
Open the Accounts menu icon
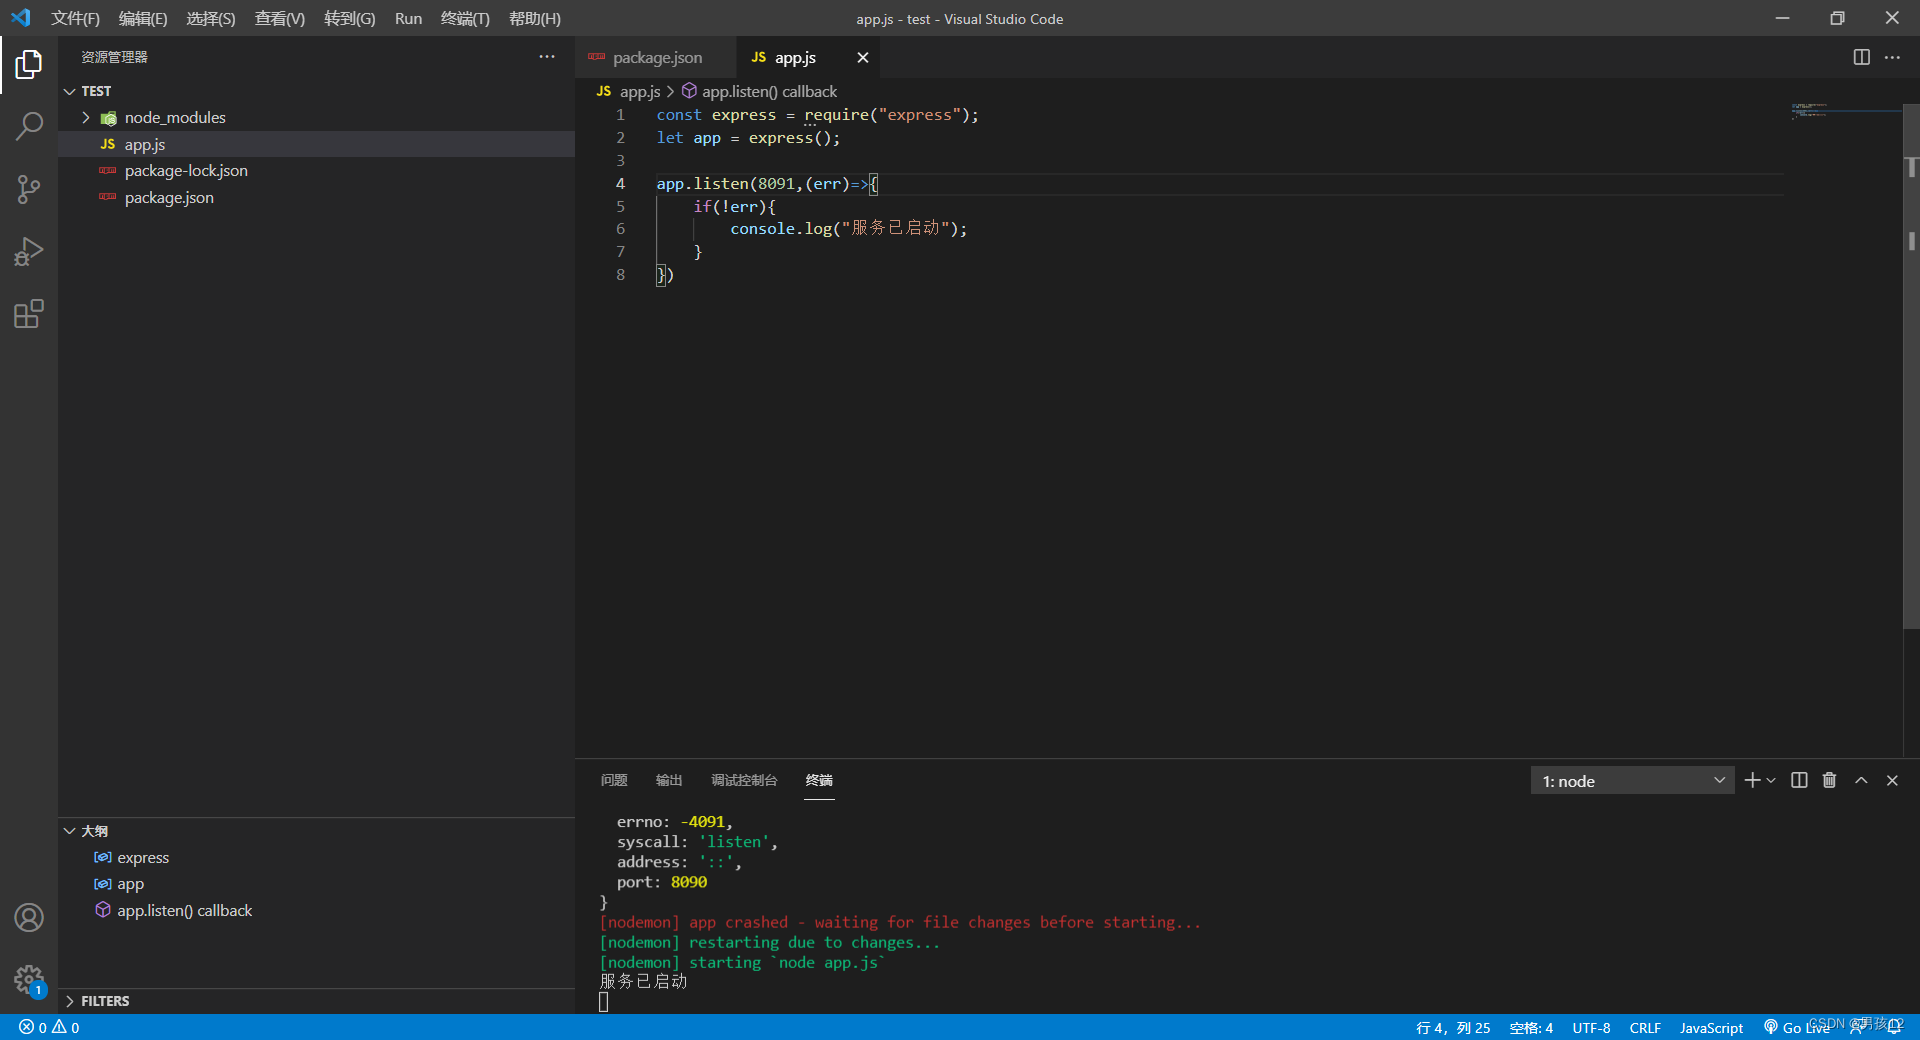click(29, 917)
